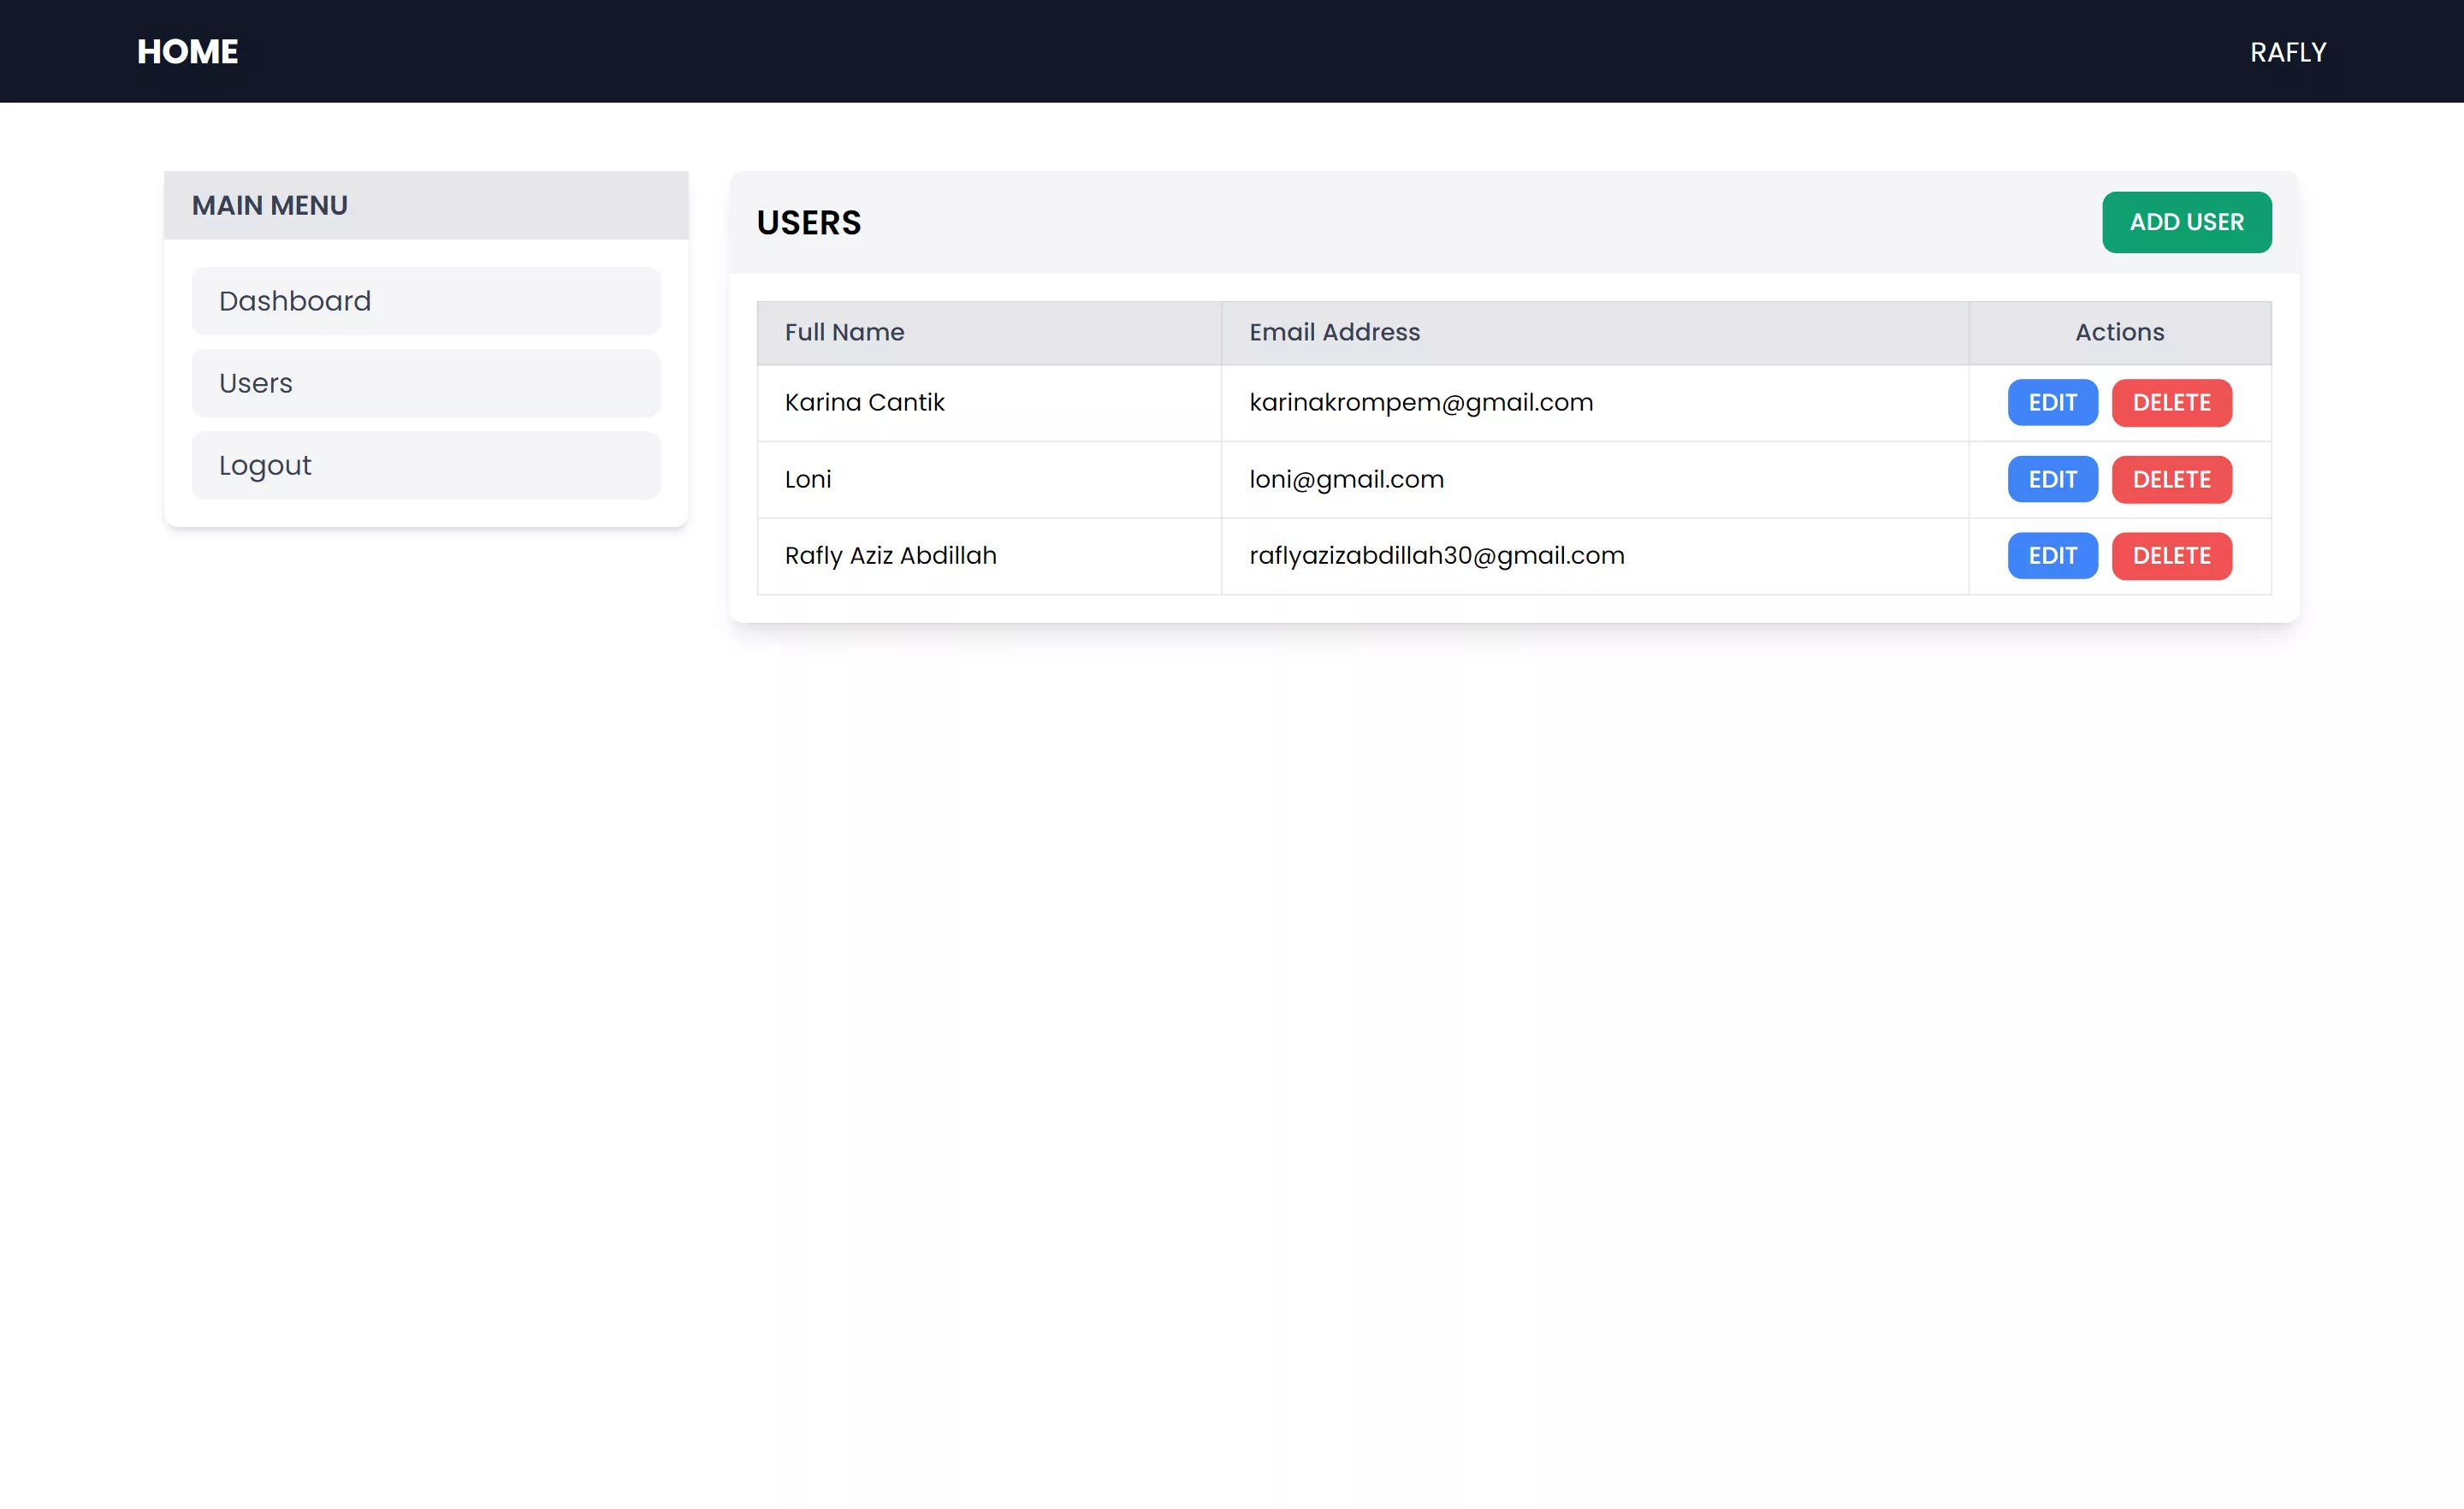The image size is (2464, 1509).
Task: Click the Actions column header
Action: [x=2119, y=332]
